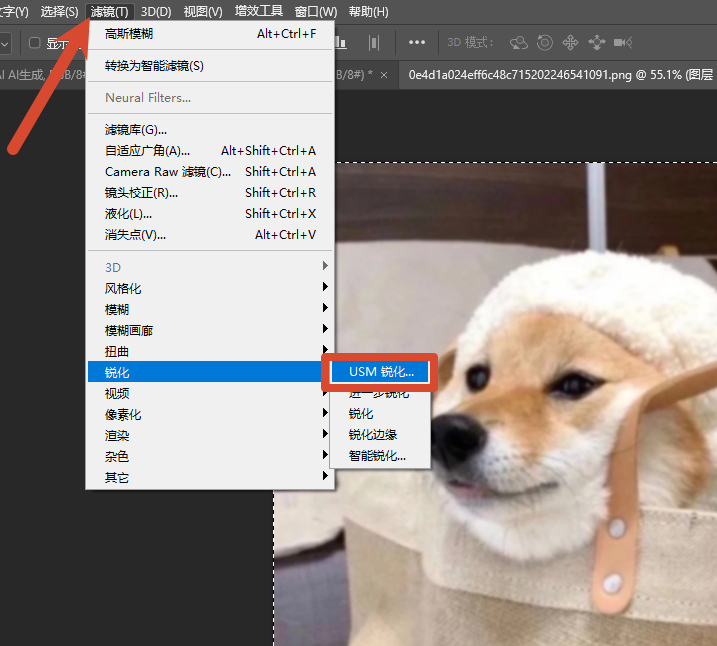Open the 窗口(W) menu
The image size is (717, 646).
click(x=316, y=11)
